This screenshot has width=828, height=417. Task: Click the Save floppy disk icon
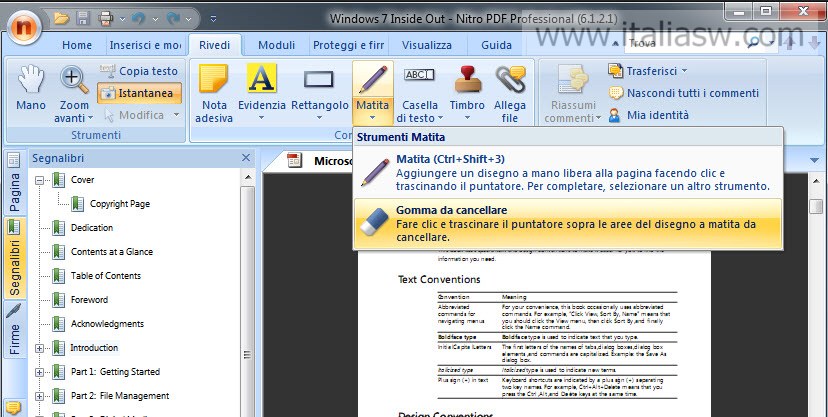tap(83, 19)
